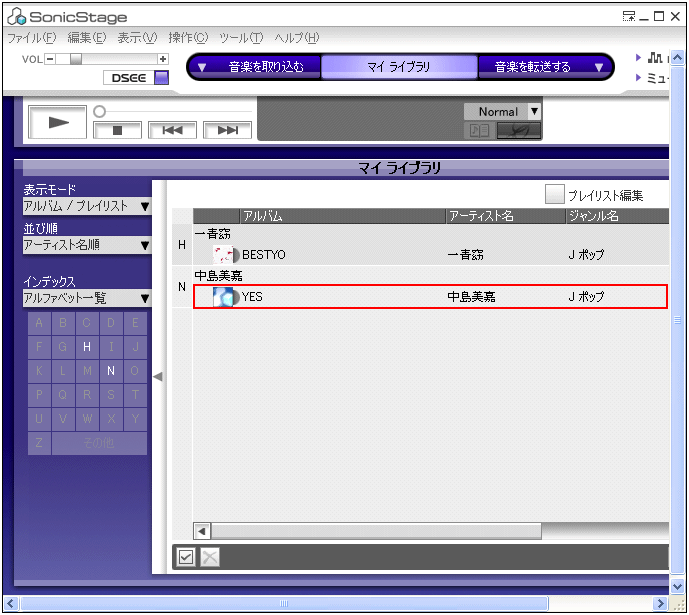The image size is (689, 615).
Task: Increase volume with the plus button
Action: 163,58
